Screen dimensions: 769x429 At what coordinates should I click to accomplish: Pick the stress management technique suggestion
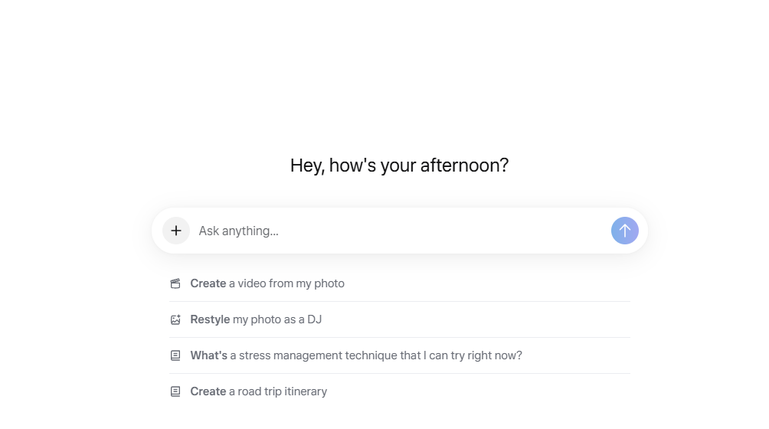coord(356,356)
